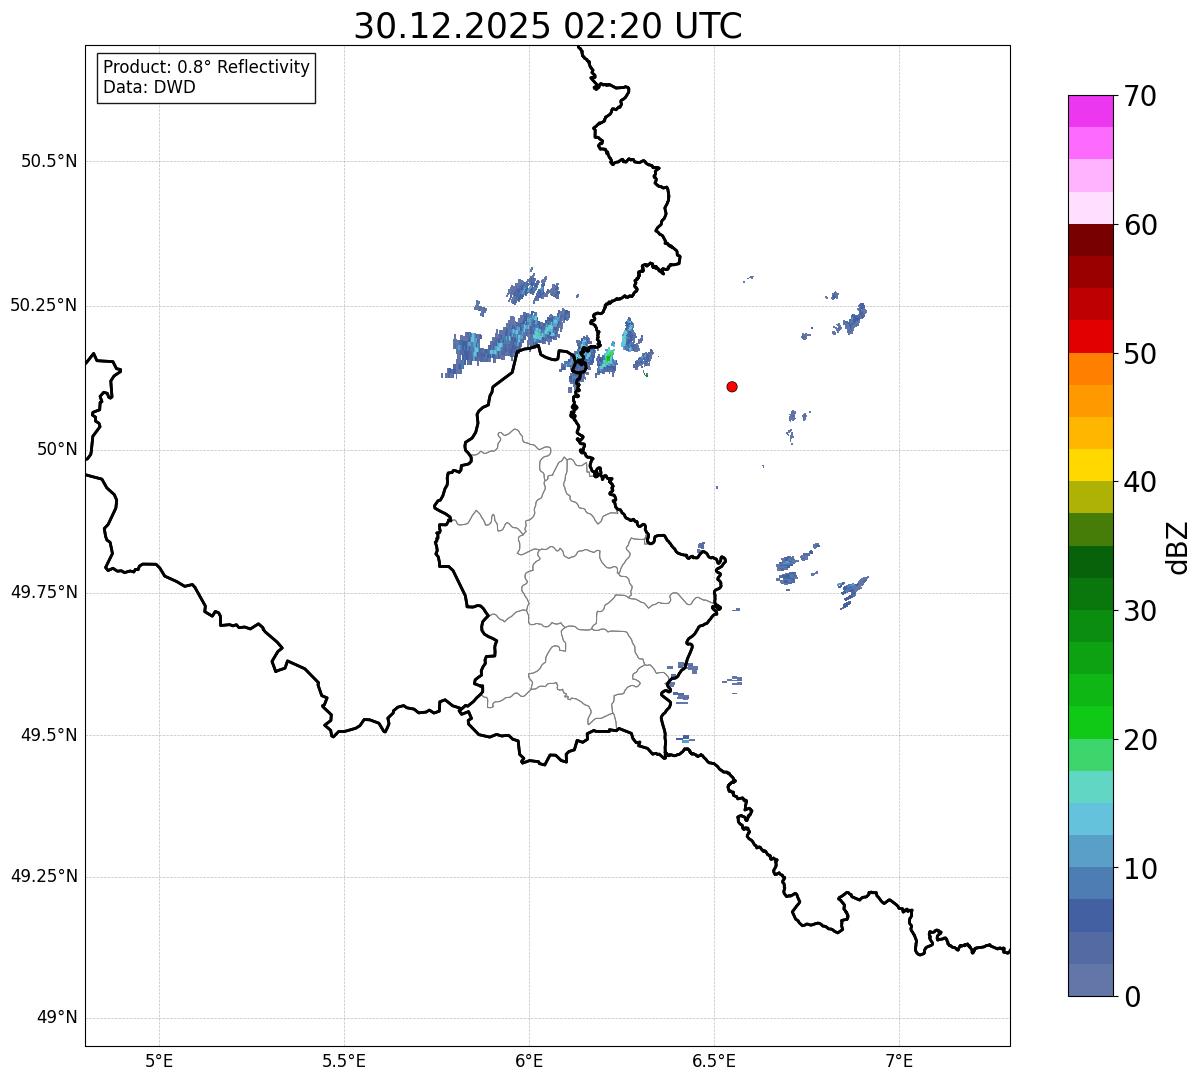Click the bottom grey-blue colorbar segment
This screenshot has height=1081, width=1202.
[x=1090, y=980]
